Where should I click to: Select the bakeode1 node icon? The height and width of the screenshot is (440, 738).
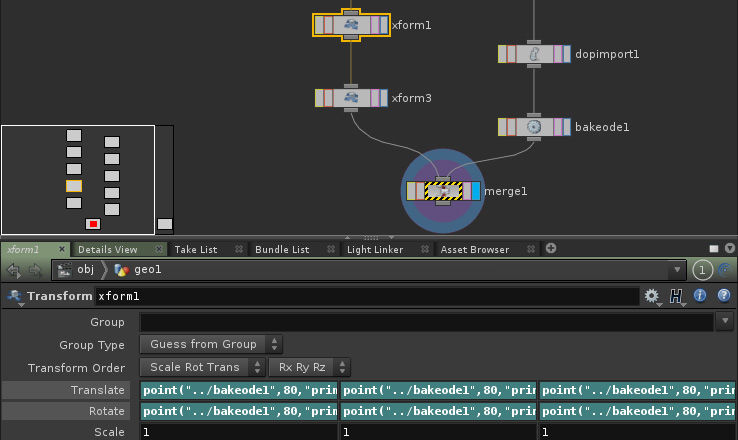pyautogui.click(x=534, y=127)
